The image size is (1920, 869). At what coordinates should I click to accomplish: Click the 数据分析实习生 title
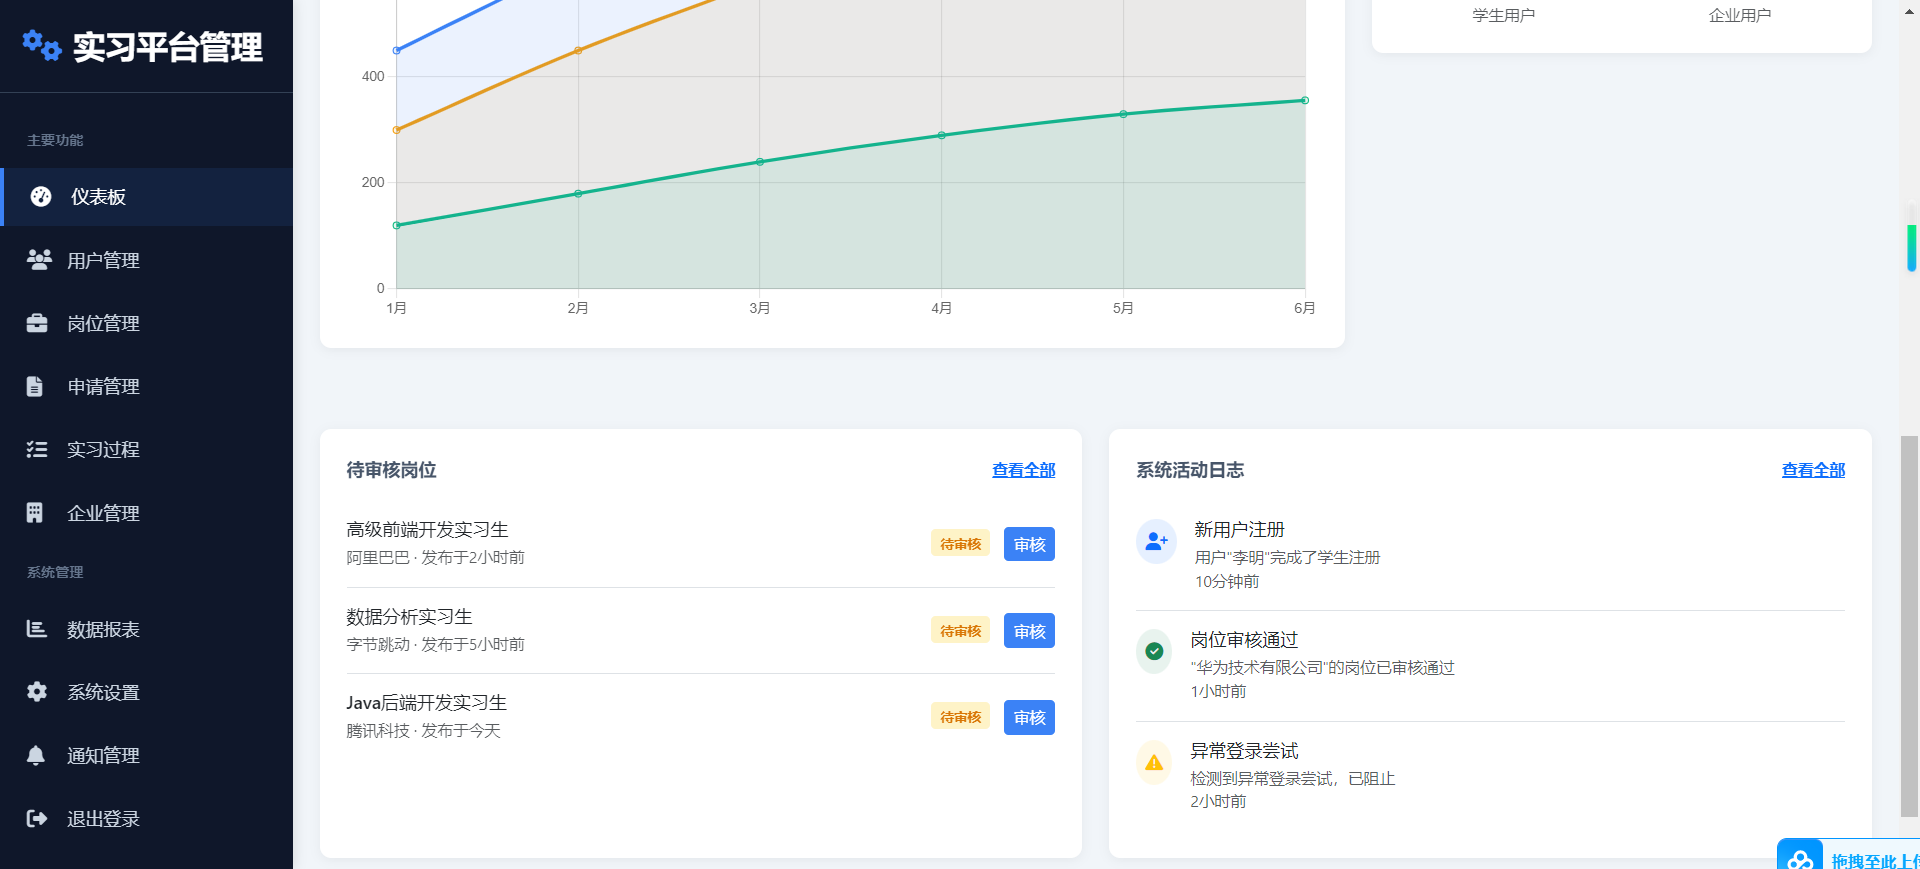409,616
